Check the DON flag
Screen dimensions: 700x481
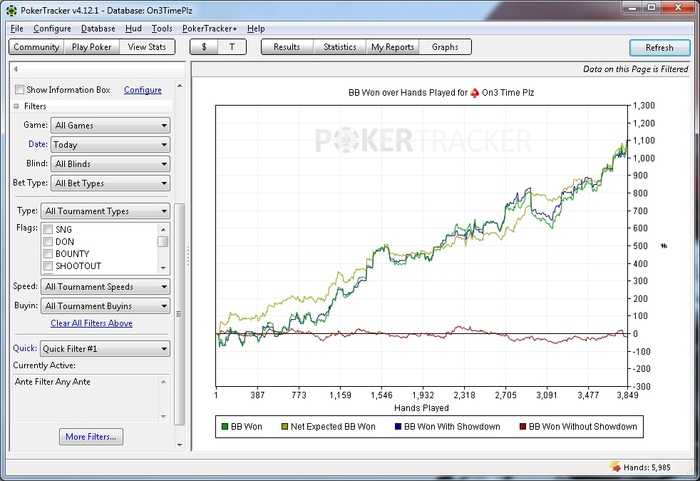pos(48,242)
